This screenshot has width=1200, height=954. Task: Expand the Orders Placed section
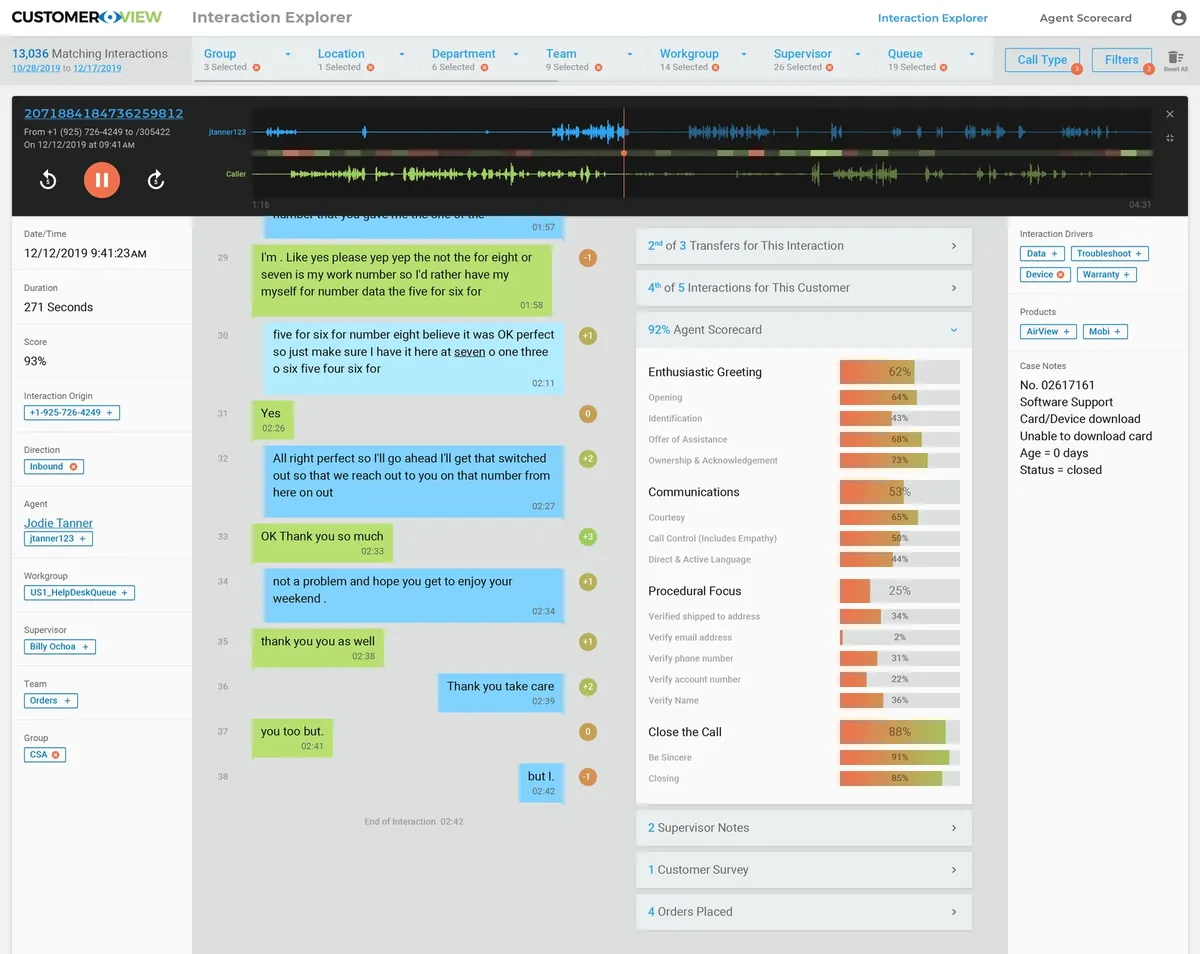804,912
